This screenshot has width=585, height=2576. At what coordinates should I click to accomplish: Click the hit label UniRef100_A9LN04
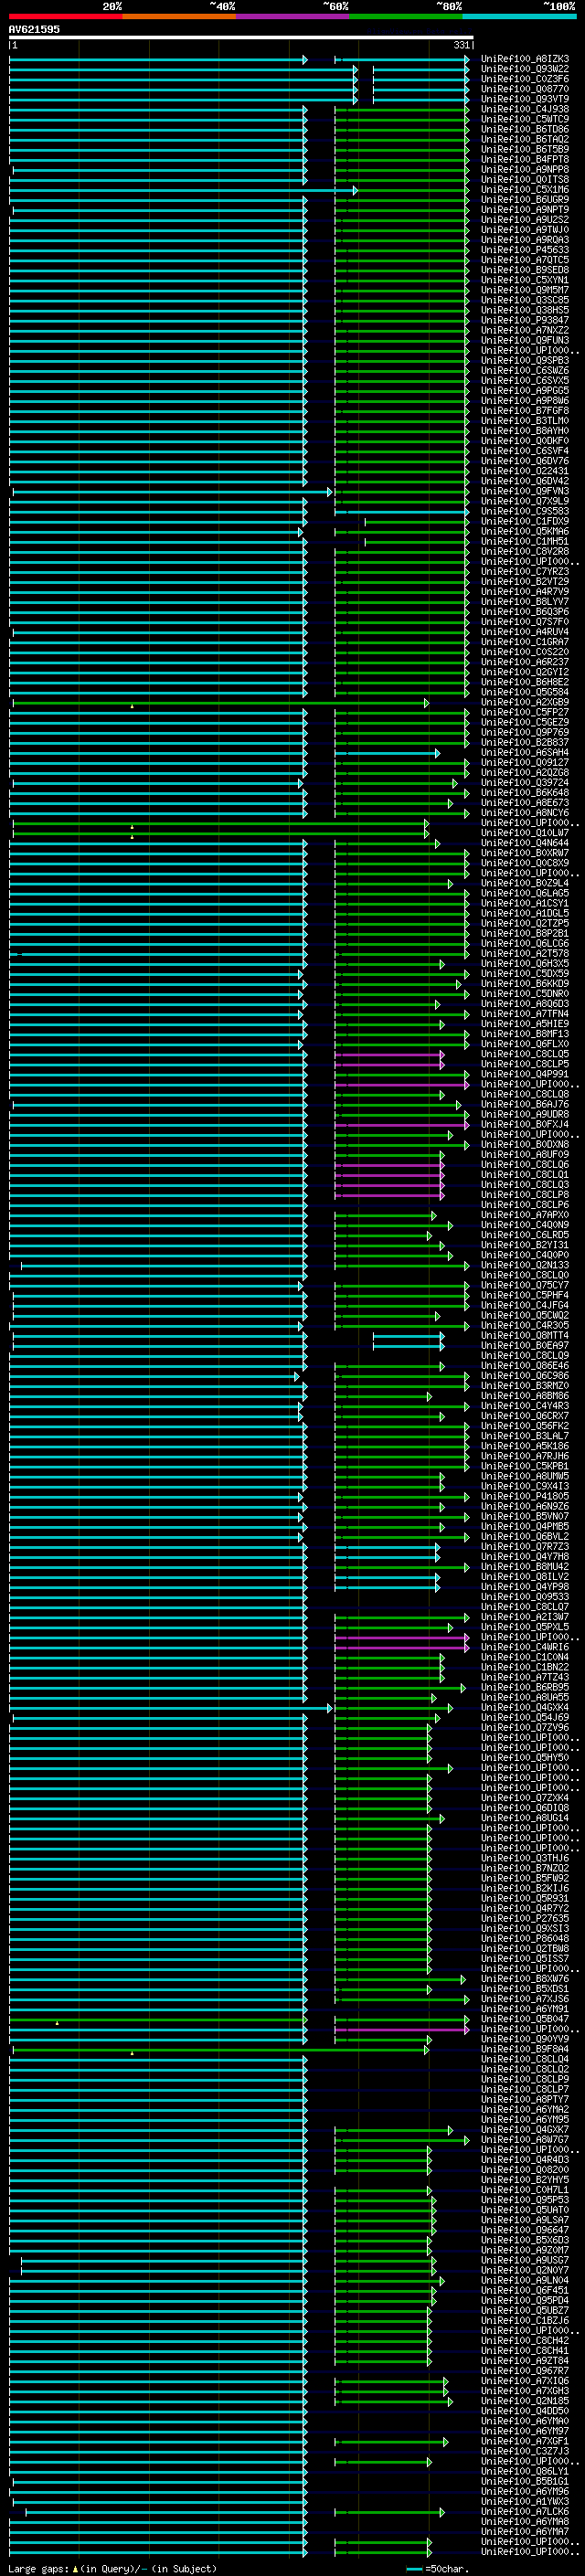525,2280
